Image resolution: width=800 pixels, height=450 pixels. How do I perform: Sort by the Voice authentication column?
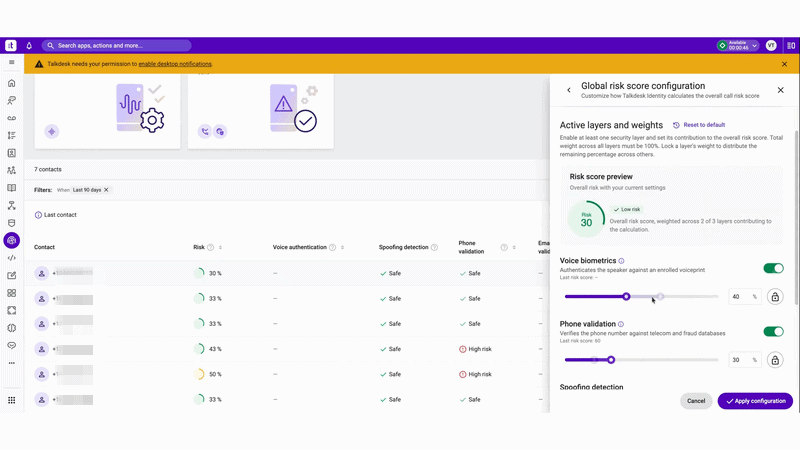click(342, 247)
